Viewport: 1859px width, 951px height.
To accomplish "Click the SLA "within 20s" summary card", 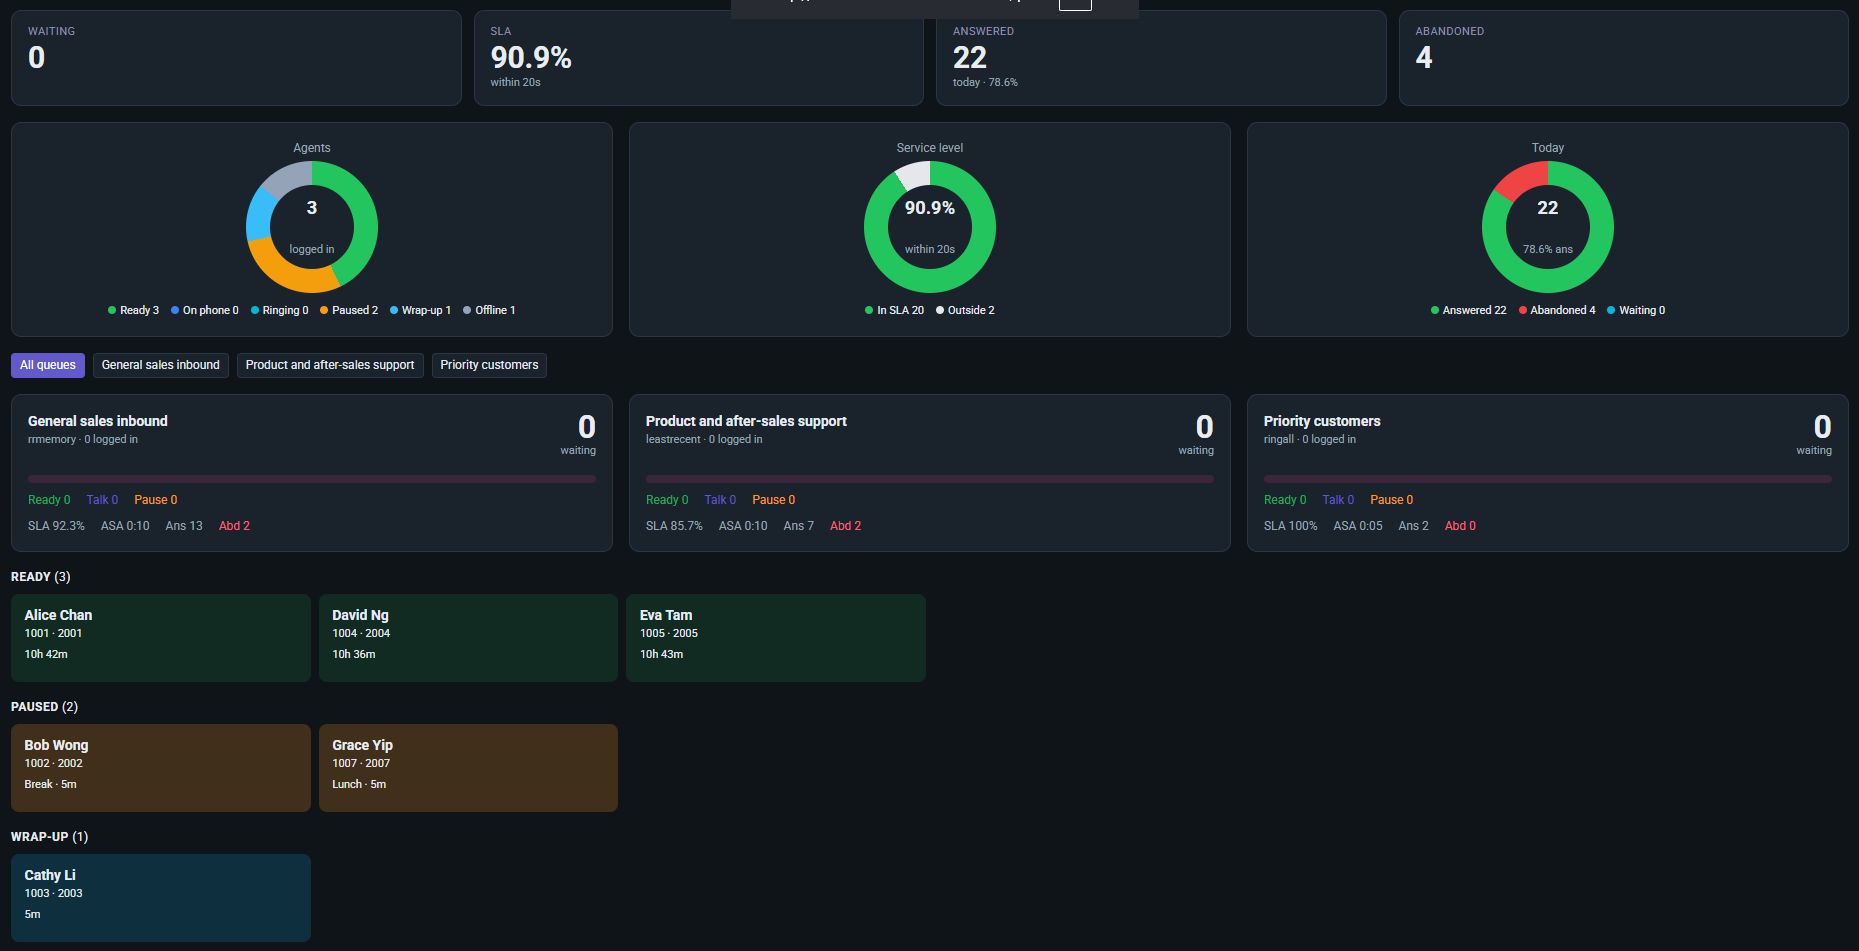I will (698, 58).
